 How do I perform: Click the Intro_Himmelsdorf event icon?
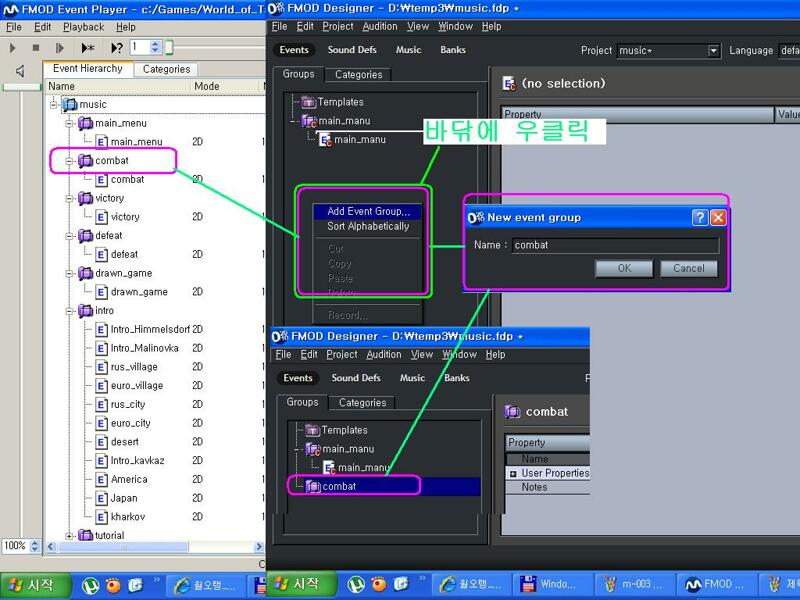102,330
